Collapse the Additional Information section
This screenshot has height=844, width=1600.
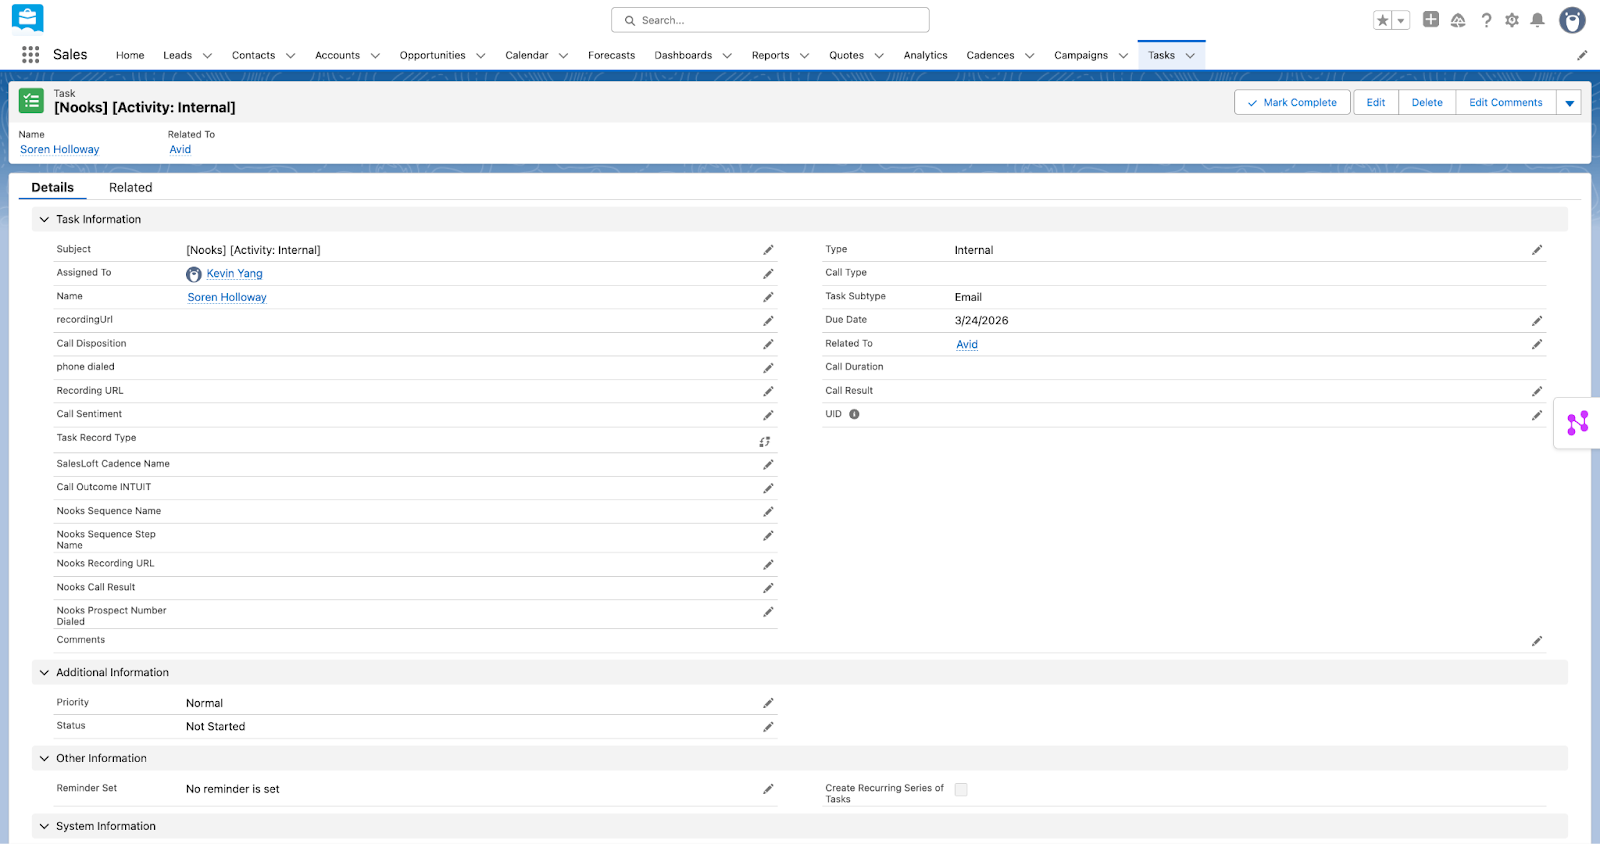pos(44,672)
